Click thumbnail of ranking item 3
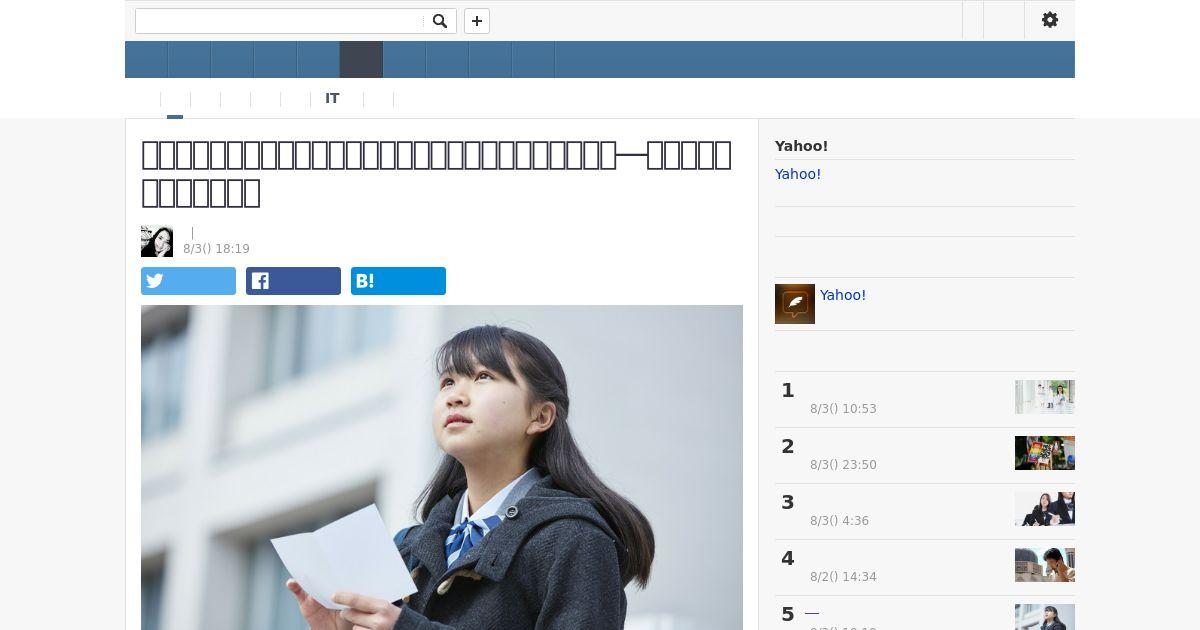The width and height of the screenshot is (1200, 630). (x=1045, y=509)
